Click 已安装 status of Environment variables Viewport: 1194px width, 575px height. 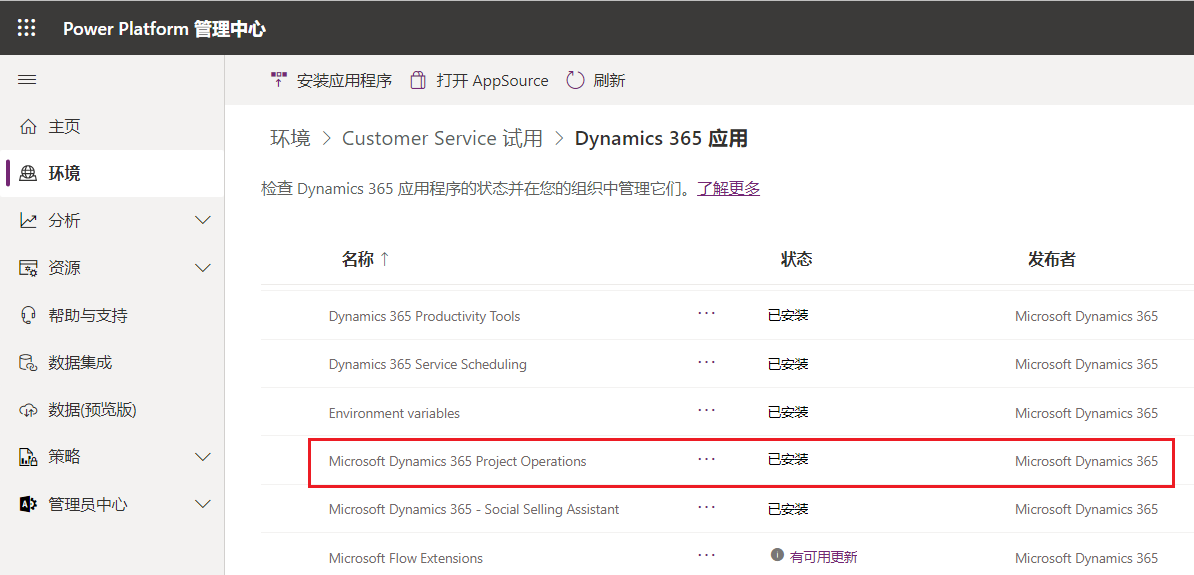click(x=787, y=412)
